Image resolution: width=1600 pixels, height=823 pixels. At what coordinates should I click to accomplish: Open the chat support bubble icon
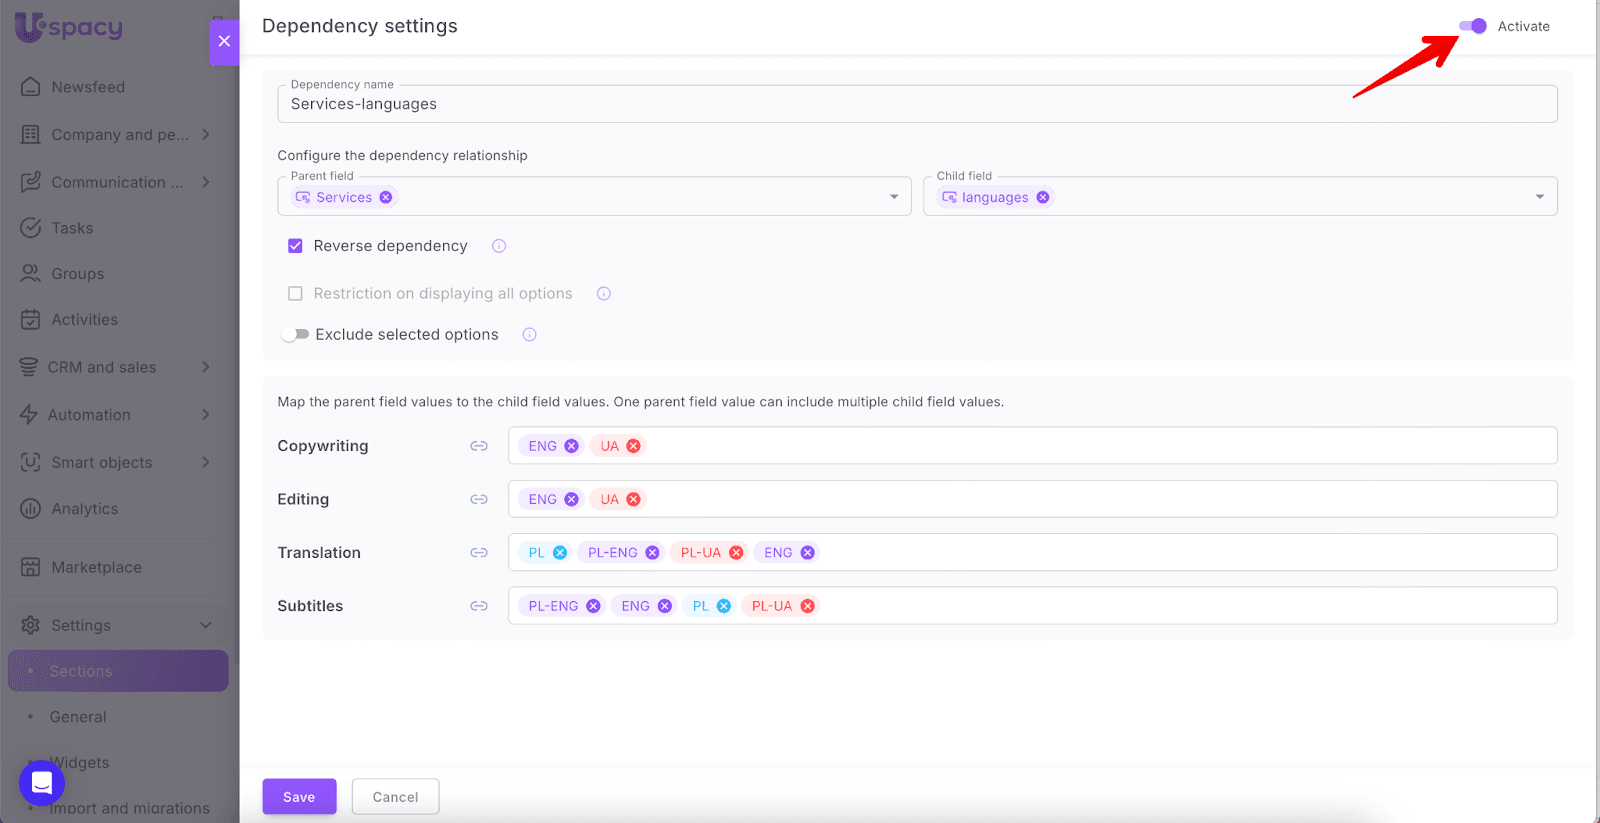point(42,782)
